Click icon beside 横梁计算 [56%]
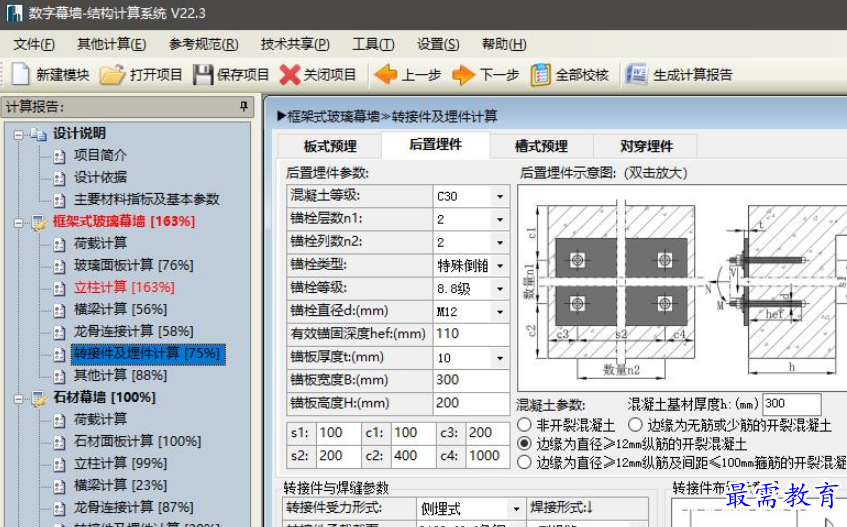The image size is (847, 527). 59,310
